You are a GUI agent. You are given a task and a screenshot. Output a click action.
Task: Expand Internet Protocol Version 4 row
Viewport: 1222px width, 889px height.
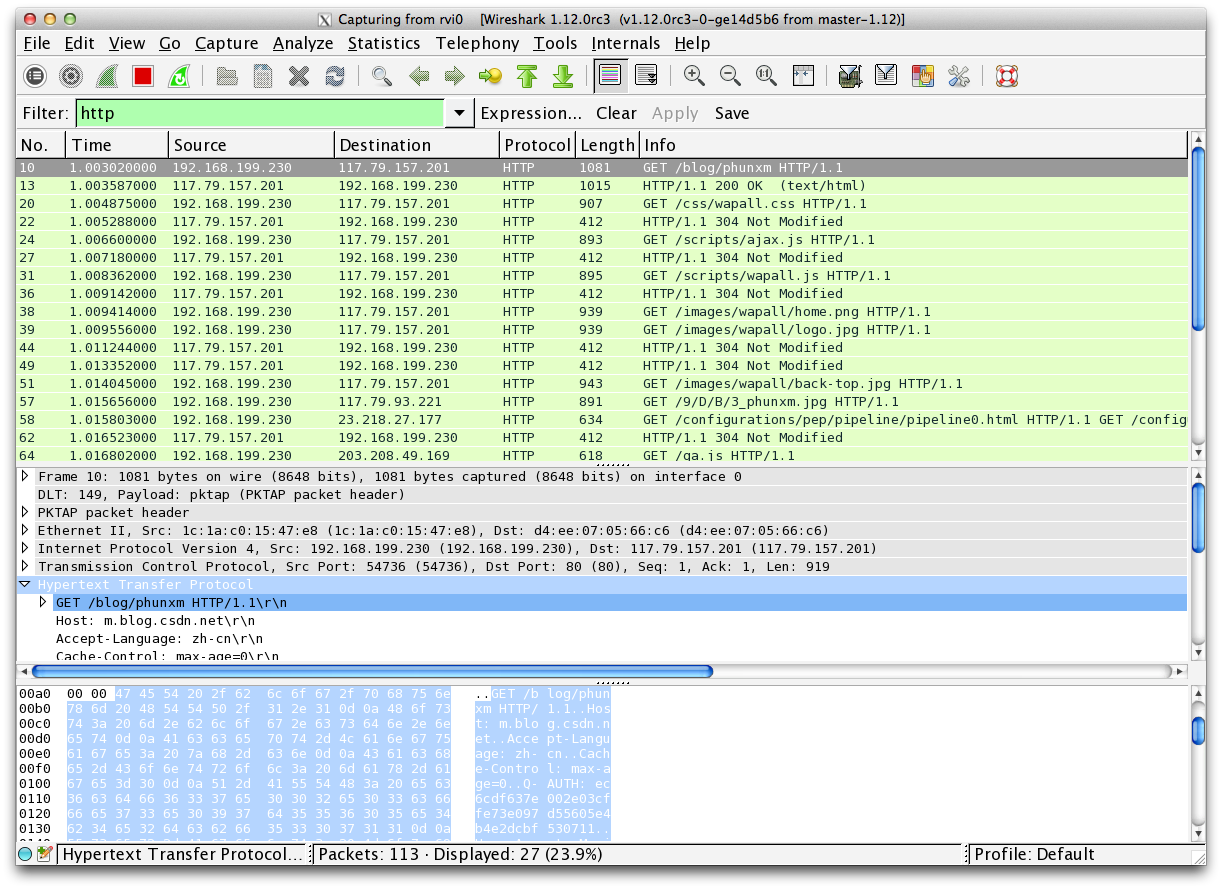click(x=26, y=548)
